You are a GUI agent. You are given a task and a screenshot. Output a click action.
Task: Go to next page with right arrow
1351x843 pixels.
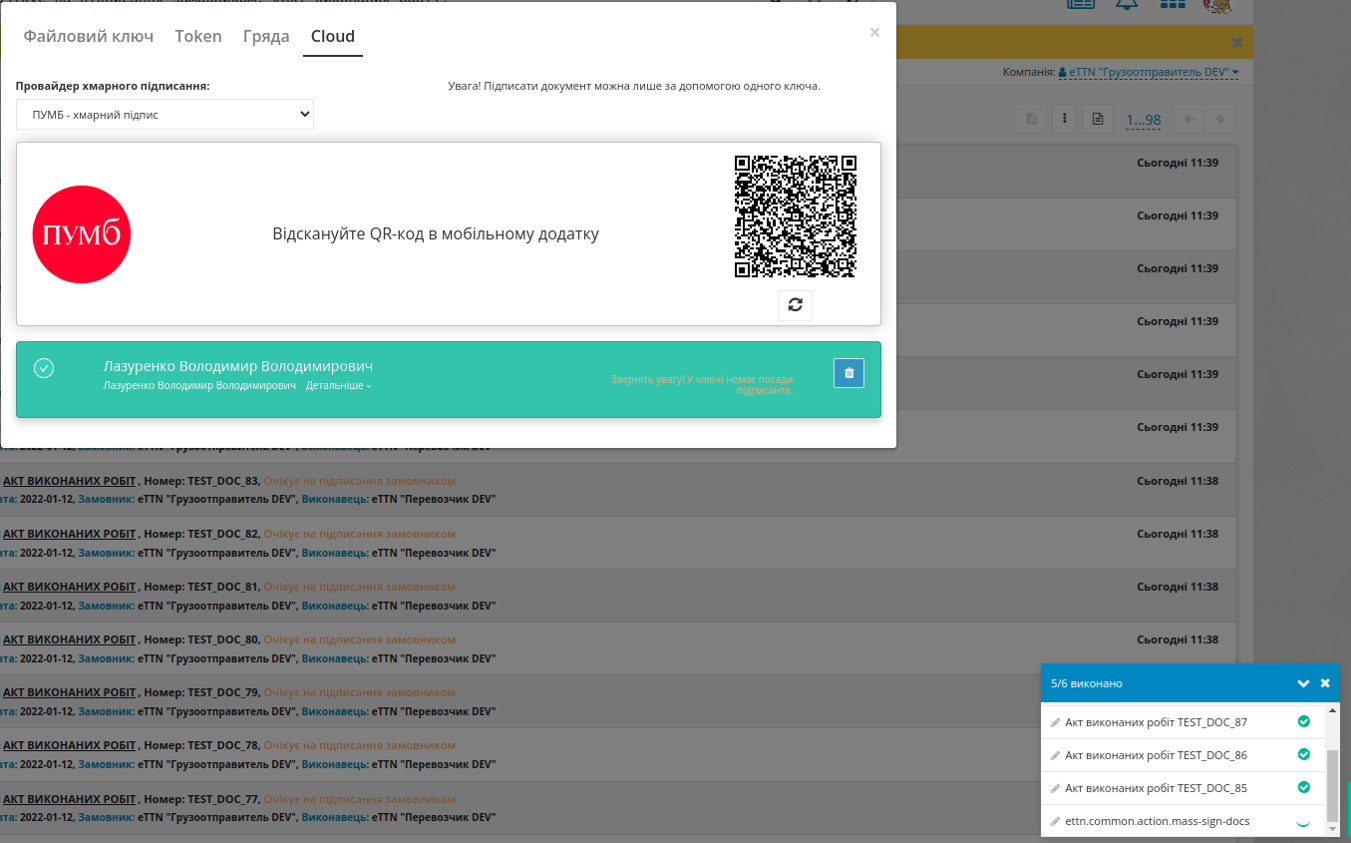(x=1220, y=119)
